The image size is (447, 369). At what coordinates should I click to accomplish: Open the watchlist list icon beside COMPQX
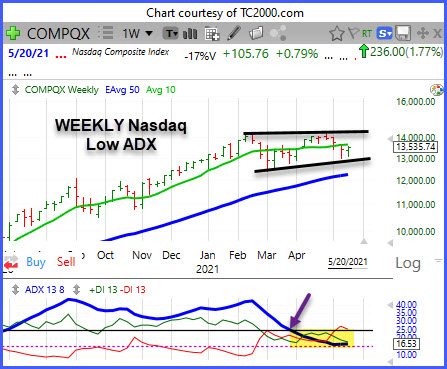click(x=106, y=33)
